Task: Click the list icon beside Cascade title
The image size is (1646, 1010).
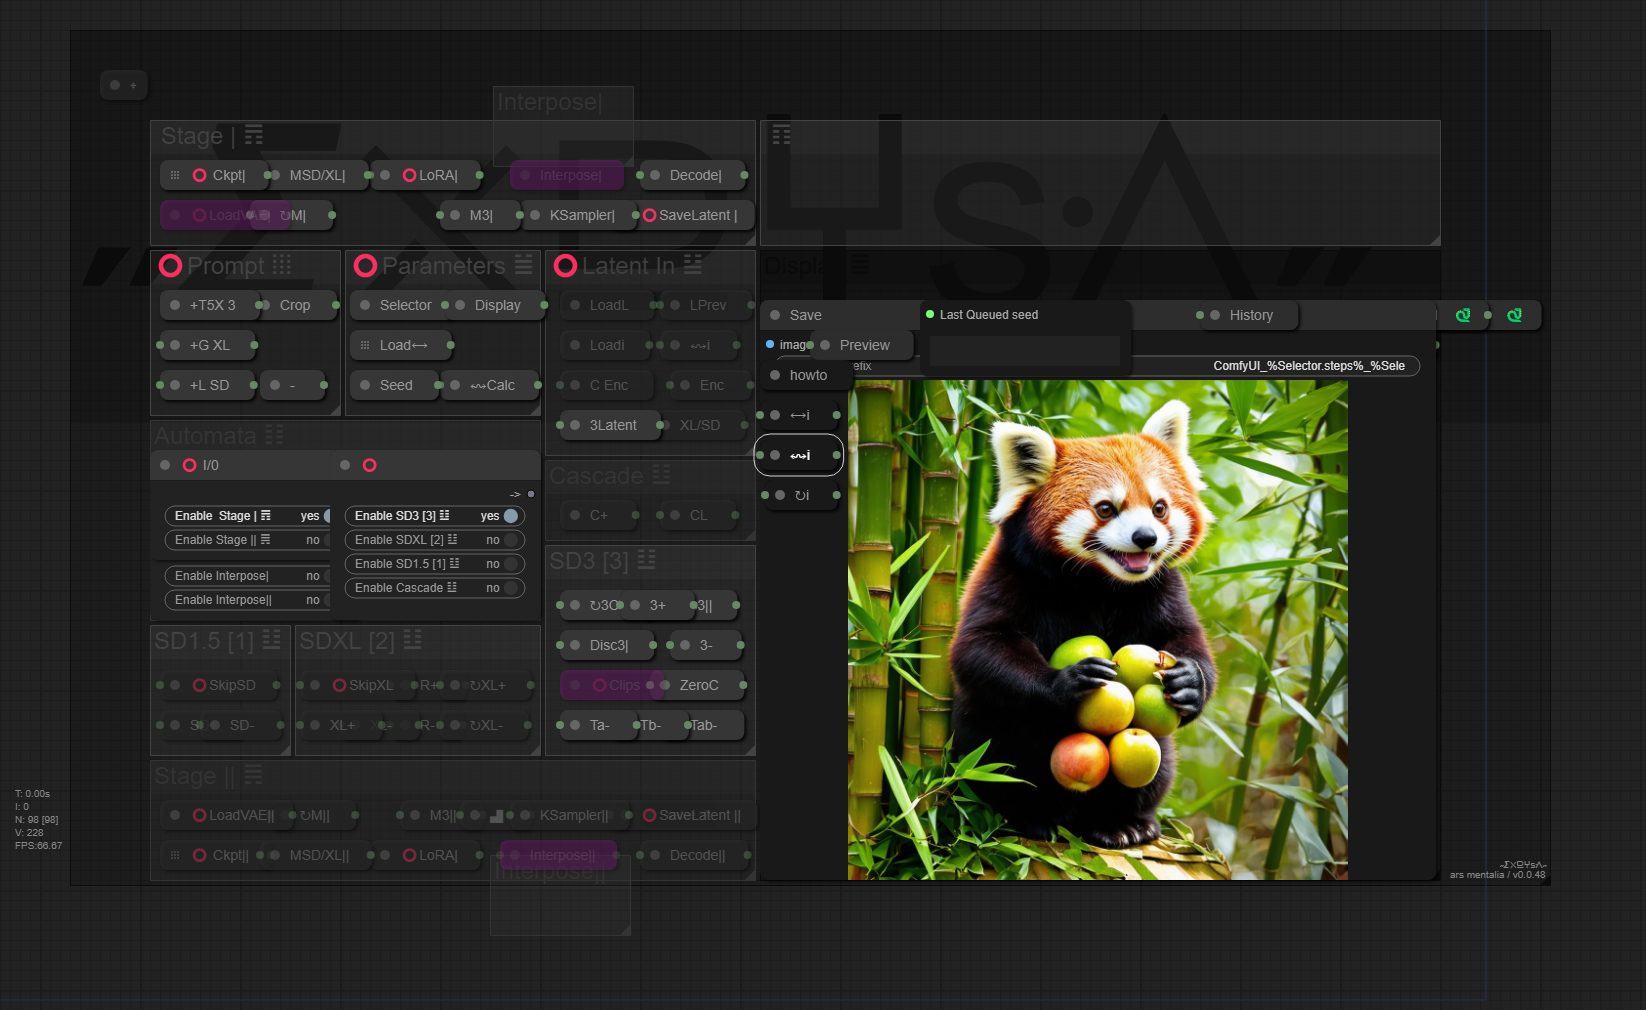Action: pyautogui.click(x=661, y=475)
